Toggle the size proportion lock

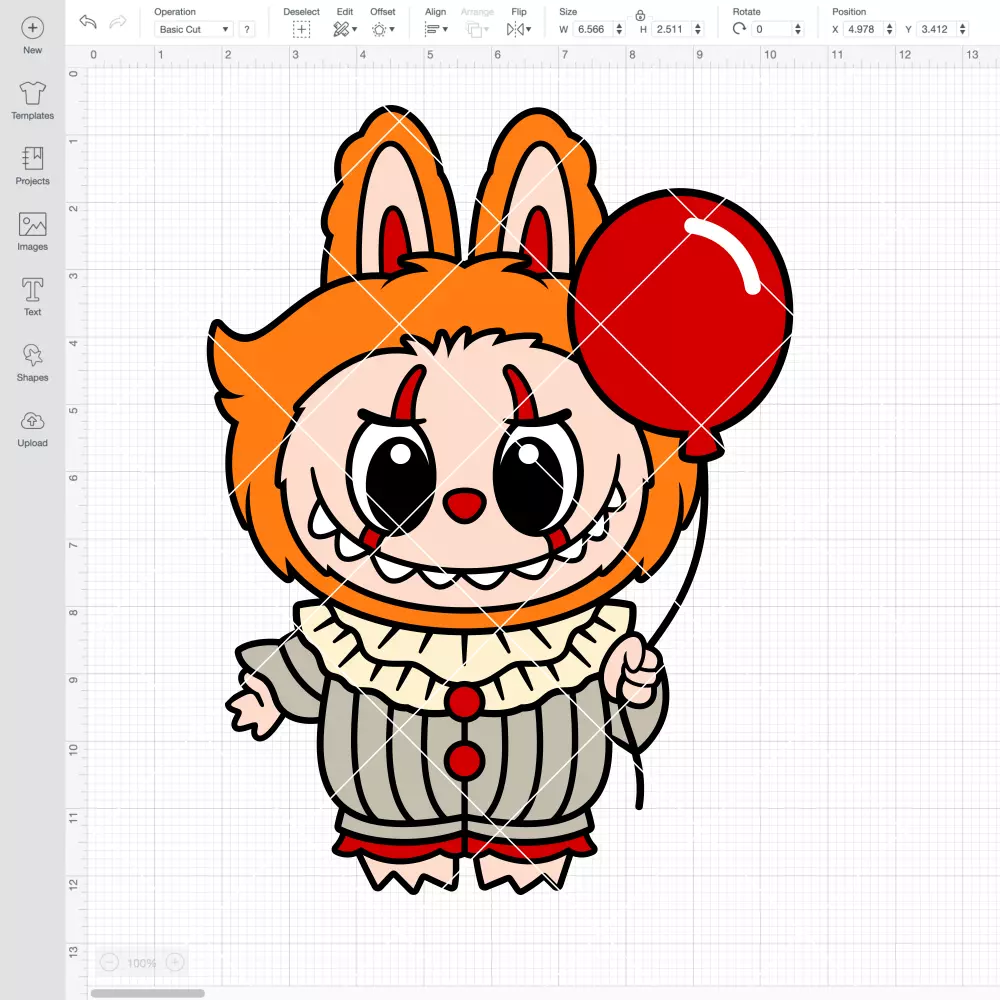click(640, 15)
